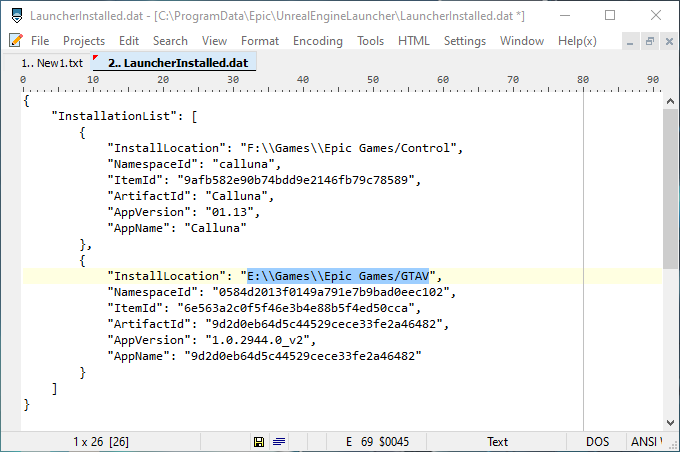Click the ANSI encoding status field
Viewport: 680px width, 452px height.
(646, 442)
